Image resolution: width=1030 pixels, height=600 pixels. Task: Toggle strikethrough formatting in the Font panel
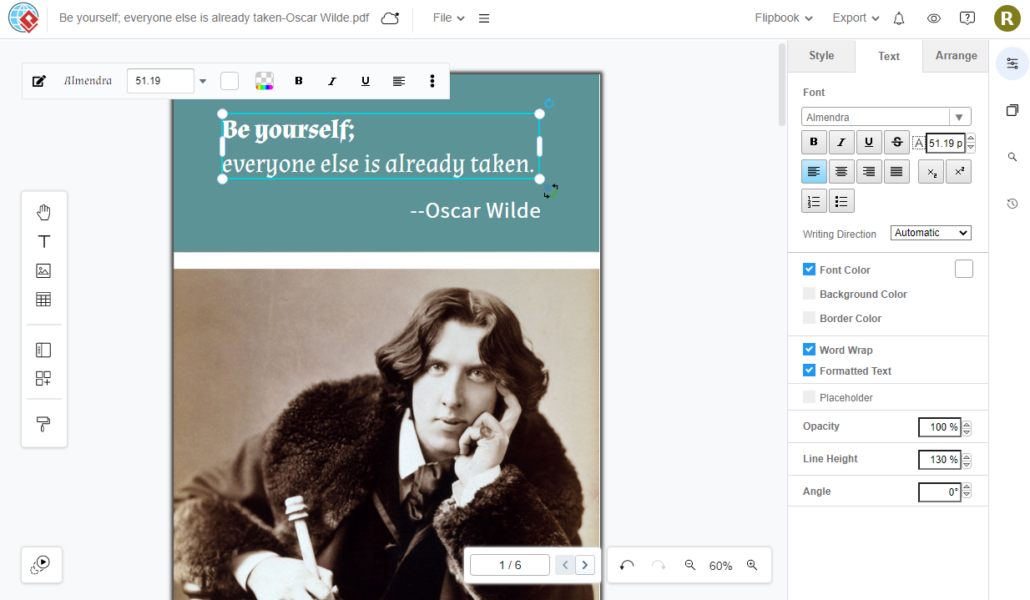[x=896, y=141]
